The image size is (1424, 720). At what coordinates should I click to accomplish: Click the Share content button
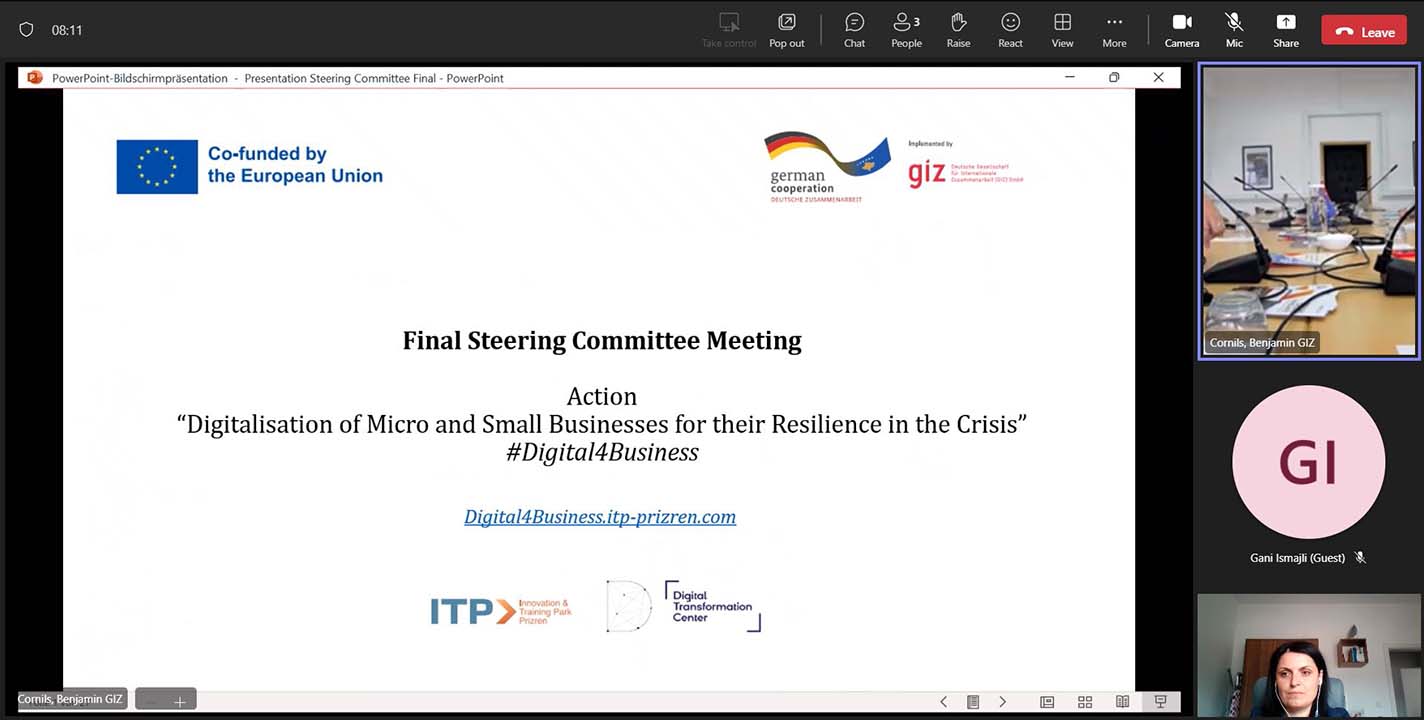[x=1286, y=30]
